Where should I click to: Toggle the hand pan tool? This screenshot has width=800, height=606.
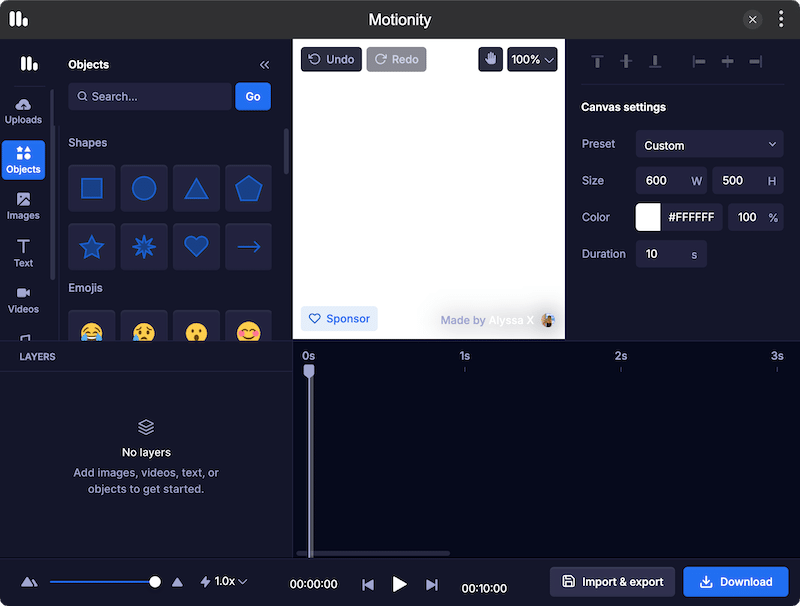pos(490,59)
